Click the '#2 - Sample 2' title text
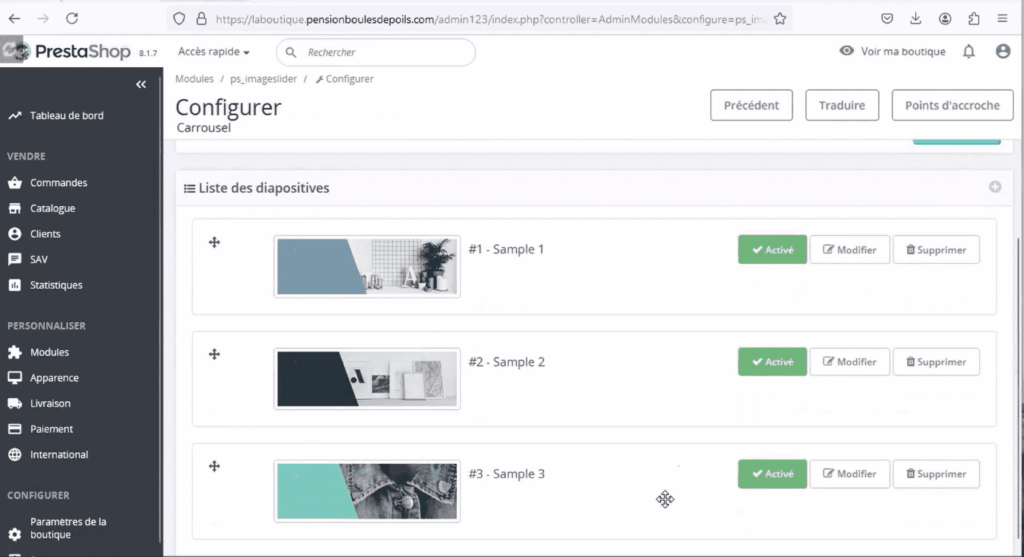 [x=506, y=362]
